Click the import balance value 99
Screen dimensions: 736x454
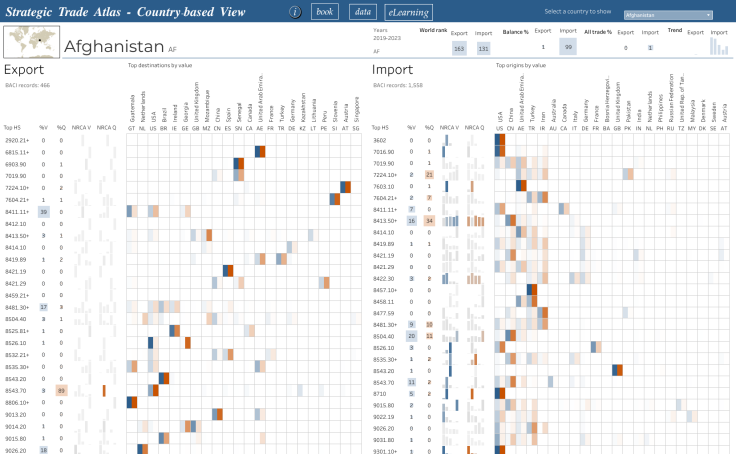click(x=568, y=47)
